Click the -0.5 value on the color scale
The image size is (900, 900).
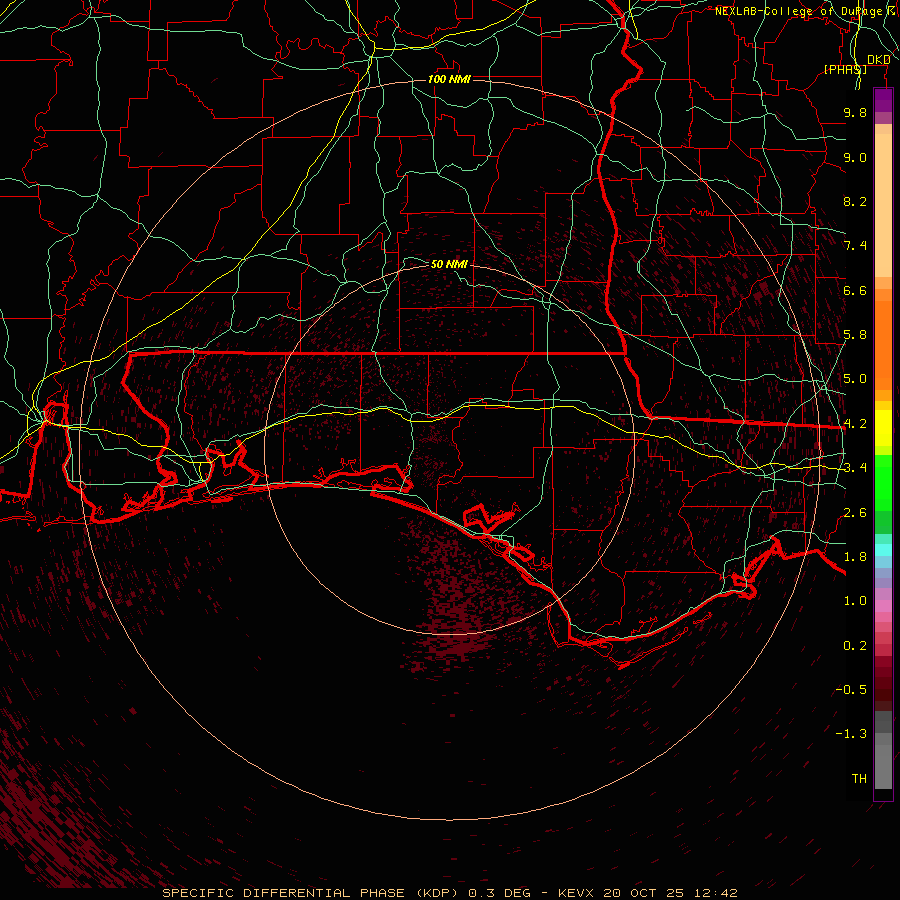(x=851, y=690)
